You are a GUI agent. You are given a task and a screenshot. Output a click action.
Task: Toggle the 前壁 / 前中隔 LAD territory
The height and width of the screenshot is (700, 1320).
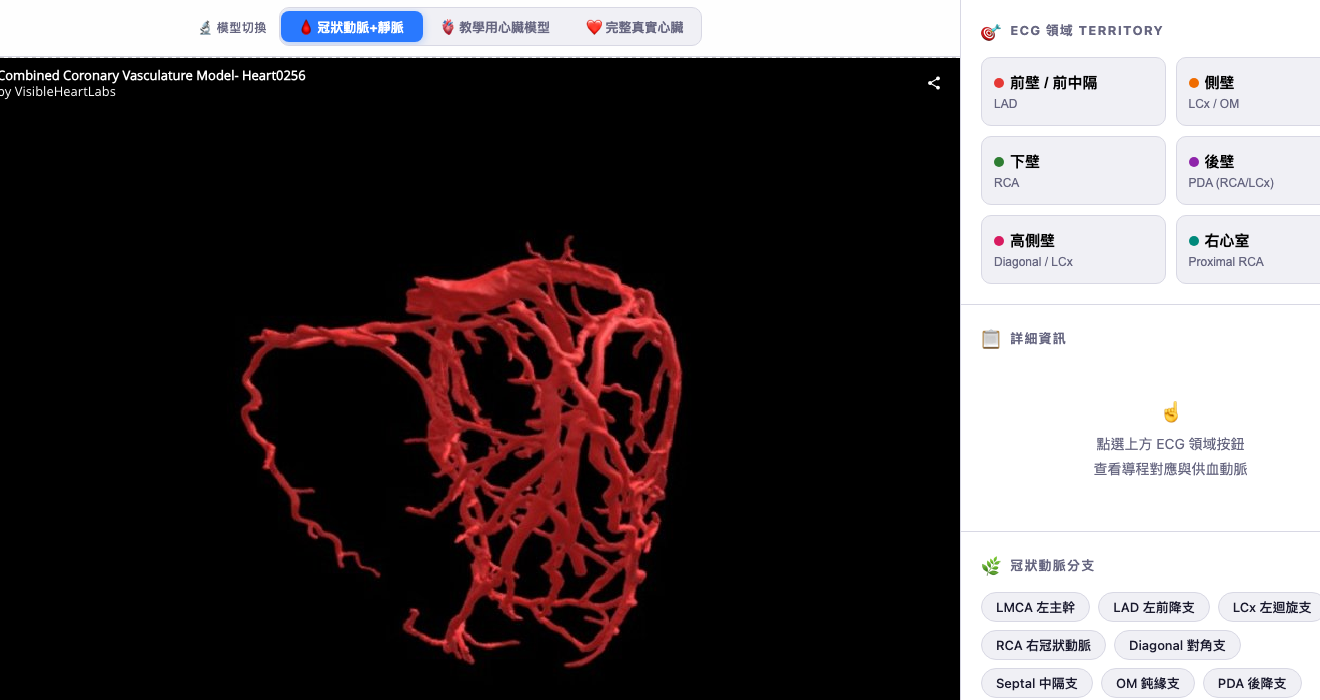[x=1072, y=91]
